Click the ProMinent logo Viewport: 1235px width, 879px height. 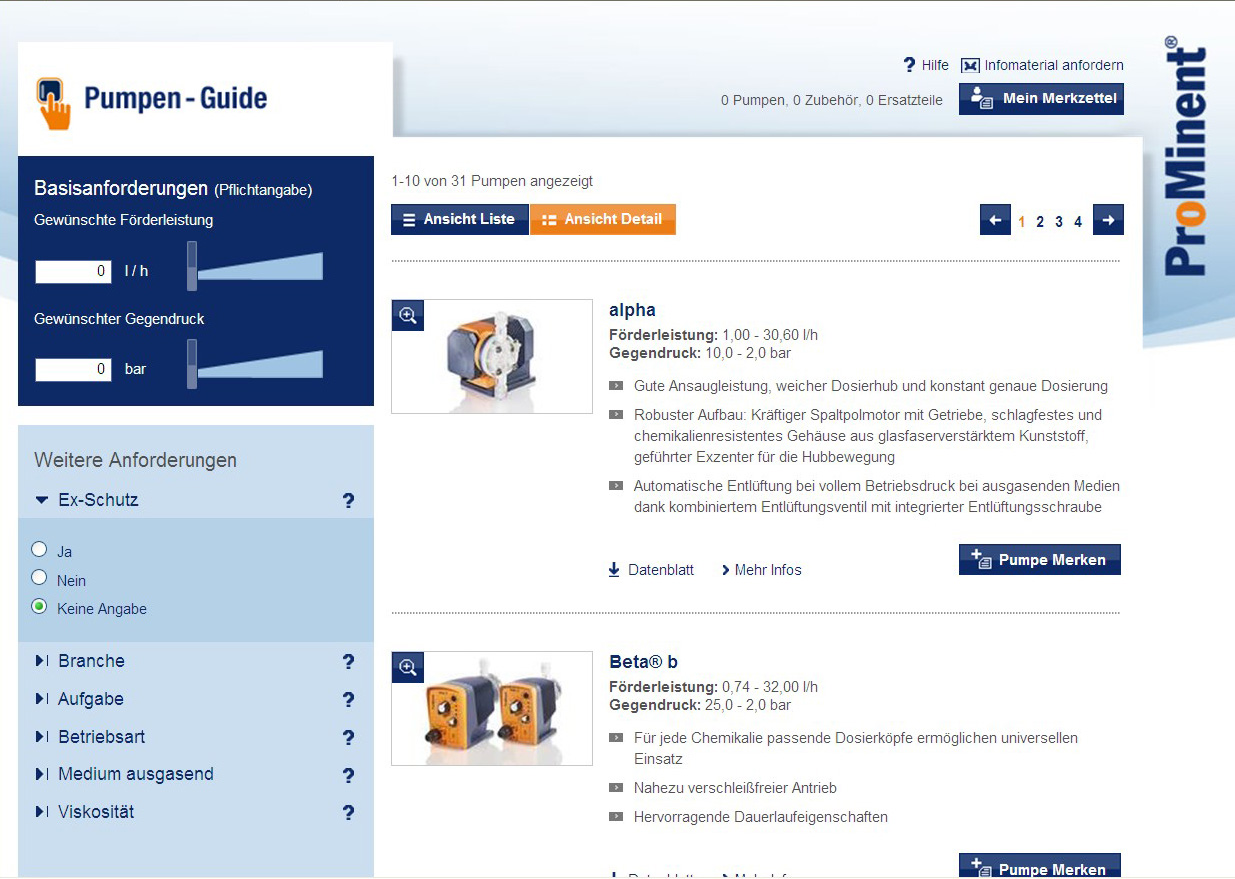tap(1186, 157)
